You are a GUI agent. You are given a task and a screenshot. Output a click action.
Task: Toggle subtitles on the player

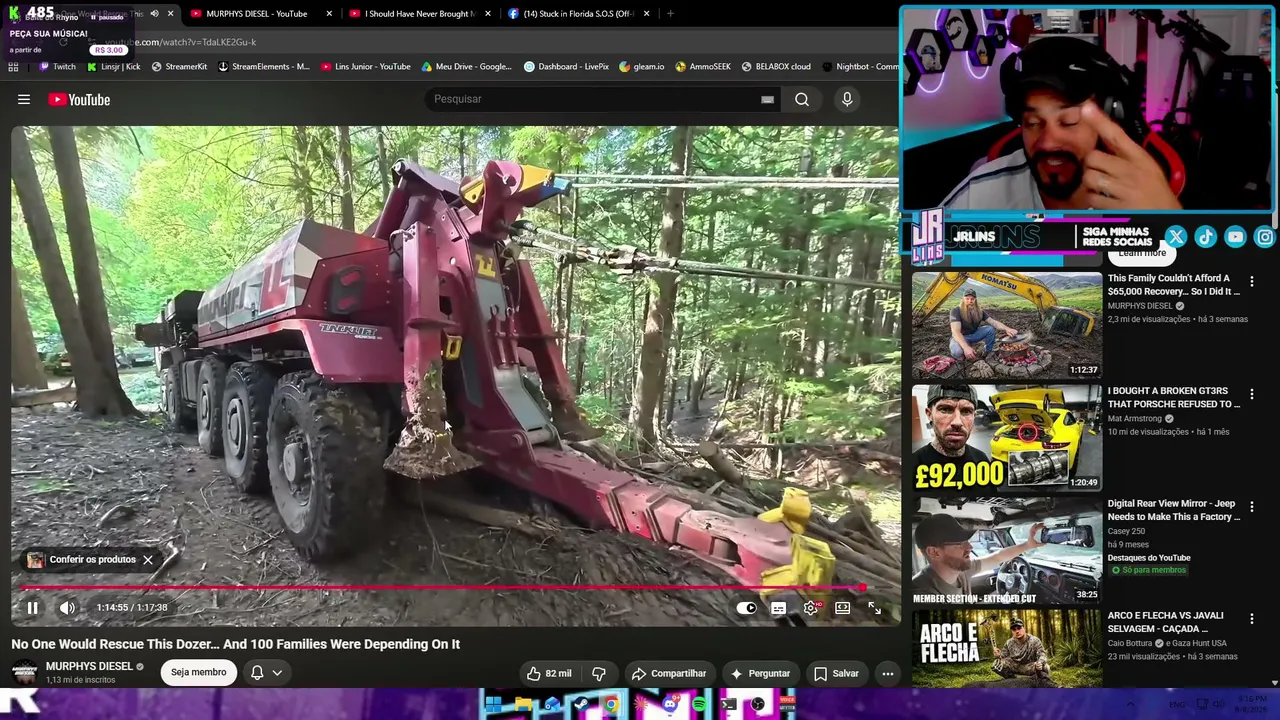778,608
